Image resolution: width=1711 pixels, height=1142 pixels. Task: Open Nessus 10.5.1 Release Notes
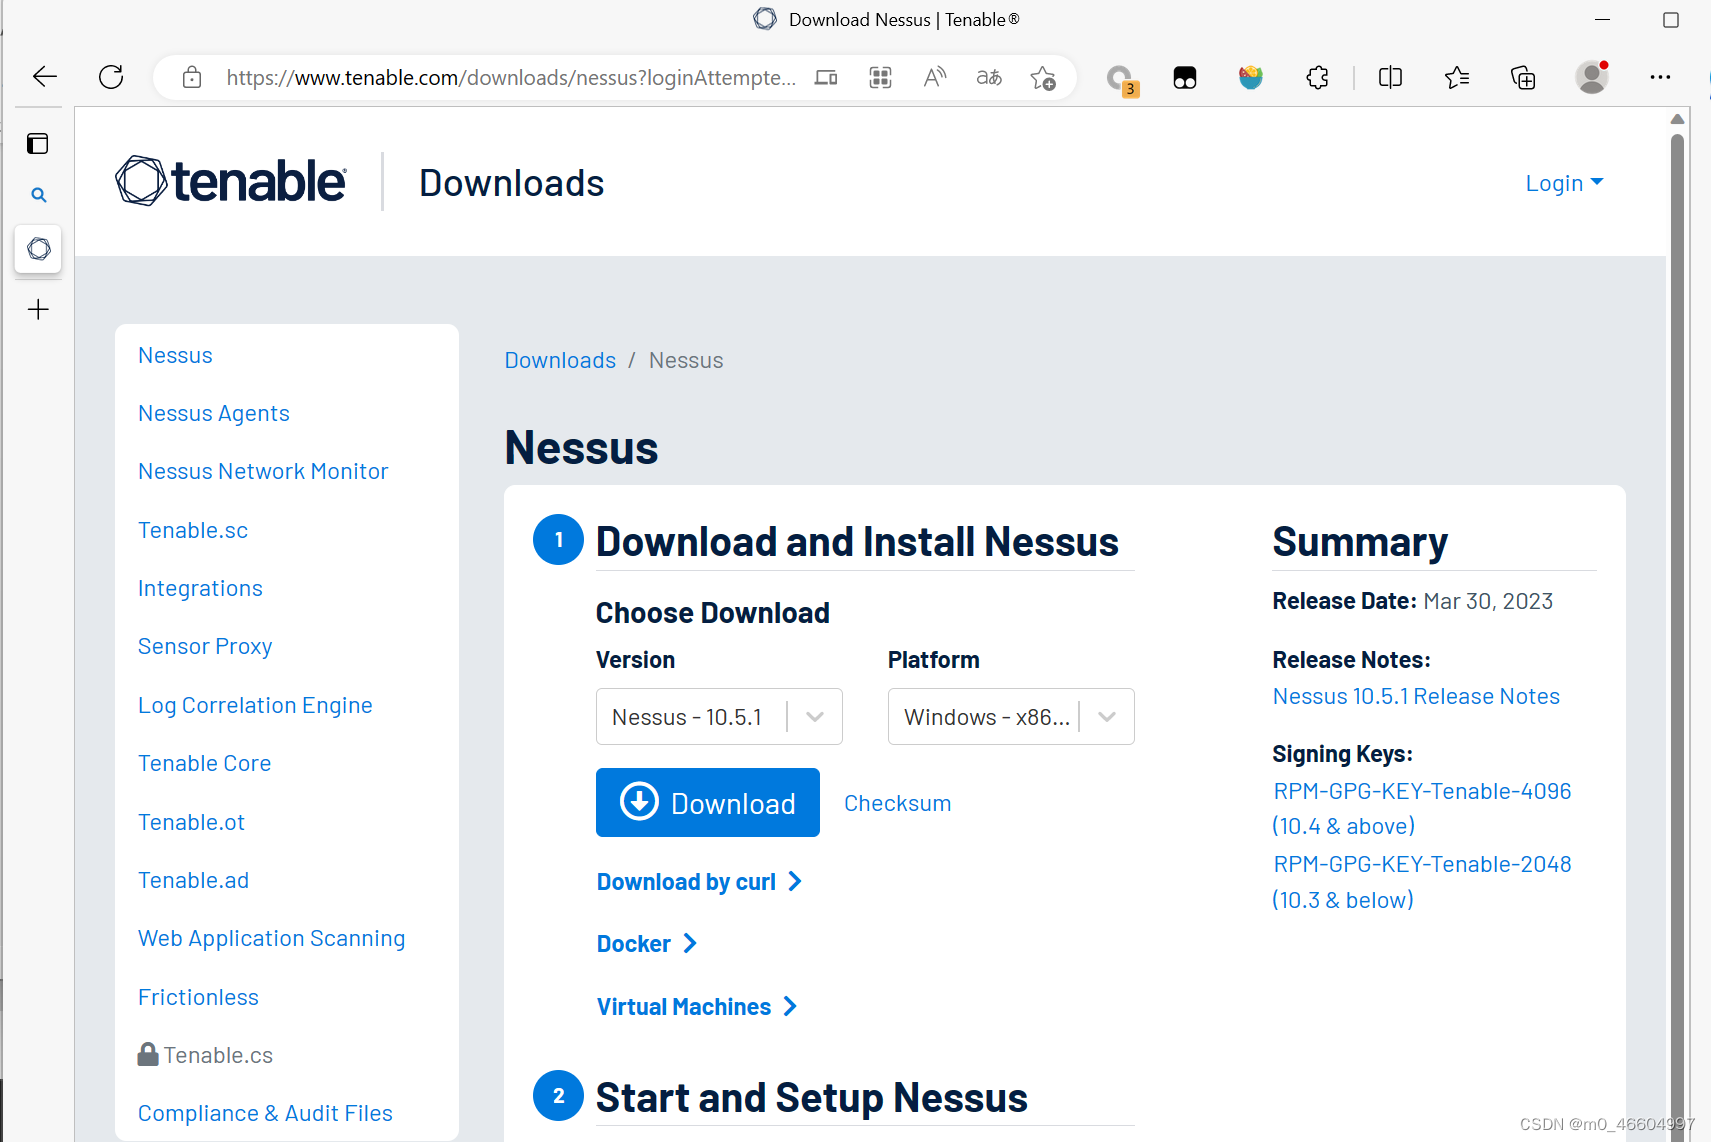(1416, 697)
